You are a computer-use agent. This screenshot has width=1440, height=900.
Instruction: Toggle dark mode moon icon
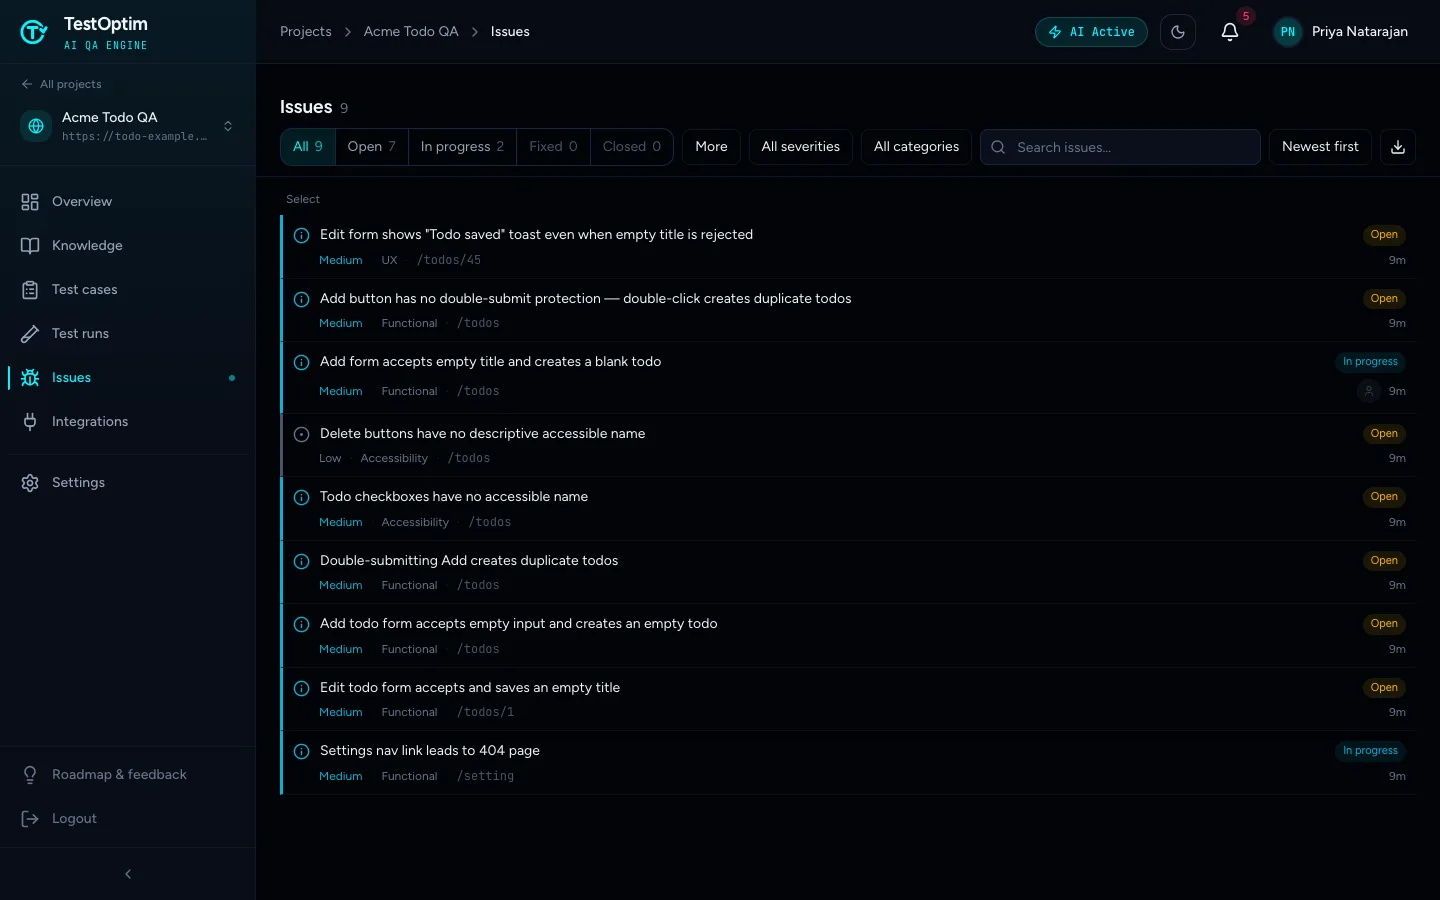[x=1178, y=32]
